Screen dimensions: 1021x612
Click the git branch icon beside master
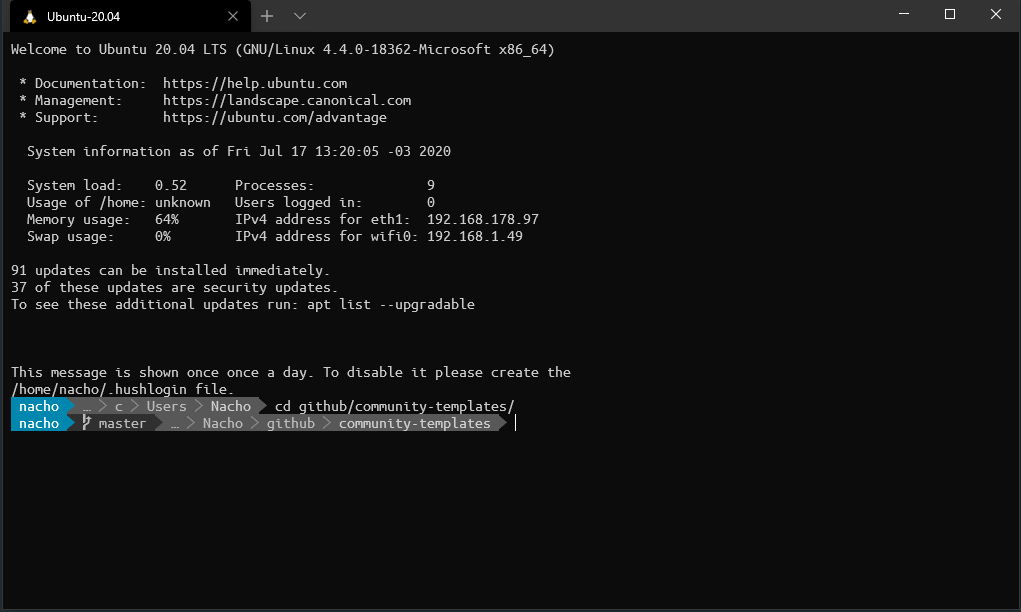(x=86, y=423)
